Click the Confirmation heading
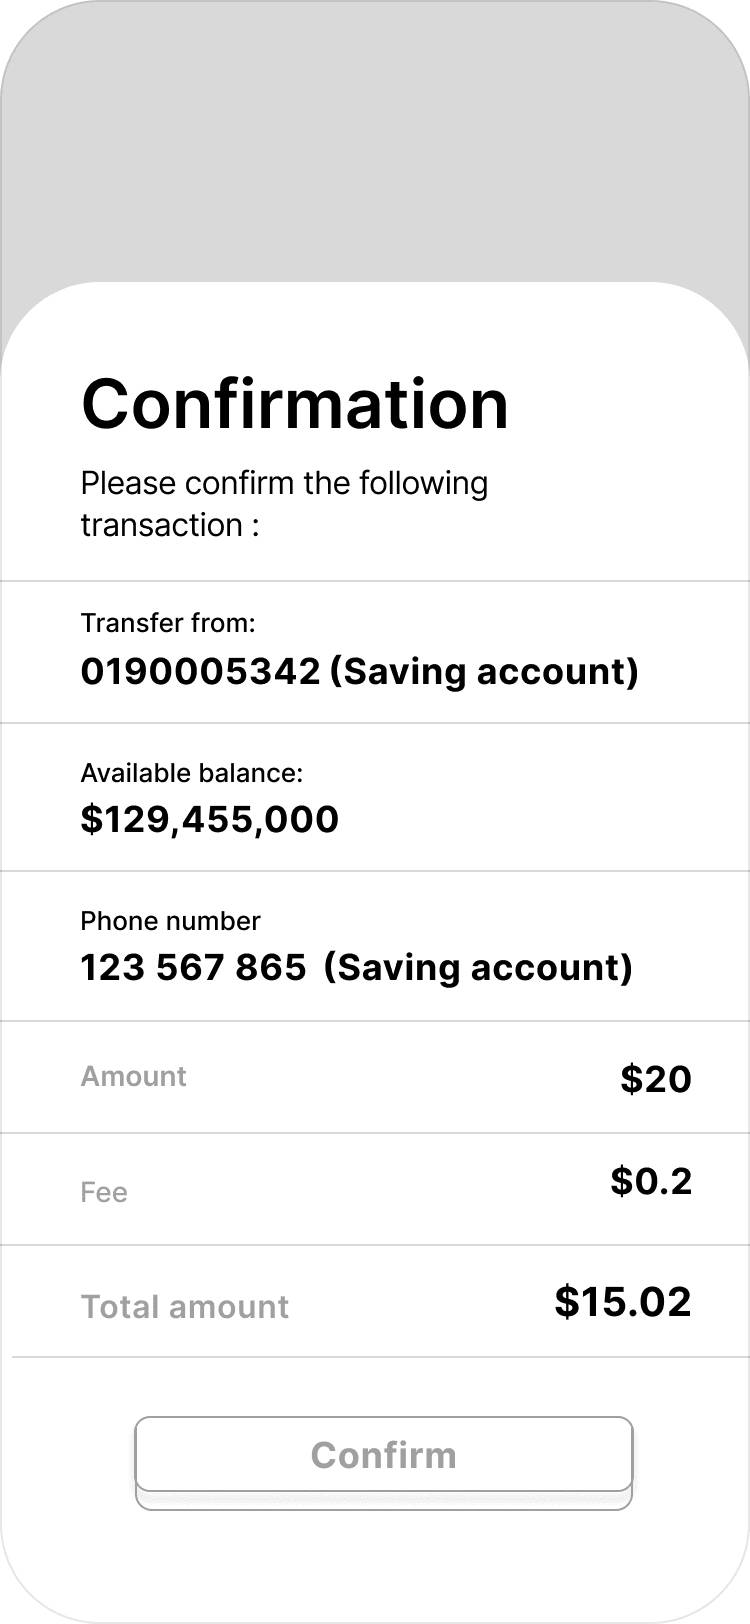The image size is (750, 1624). pyautogui.click(x=295, y=404)
